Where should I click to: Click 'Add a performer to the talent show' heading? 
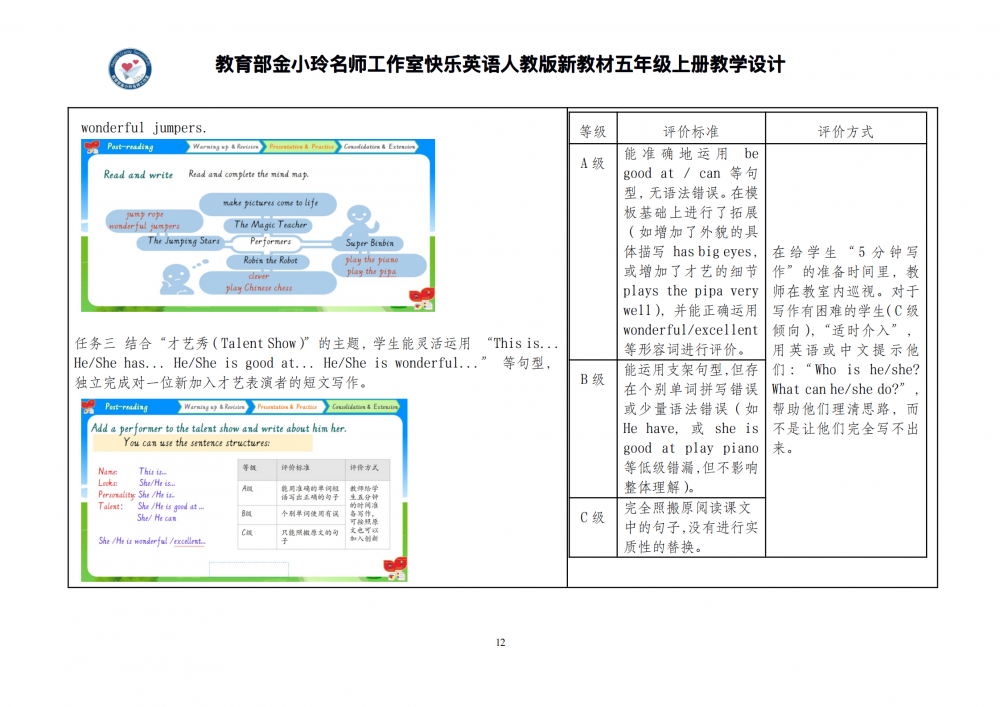[219, 428]
